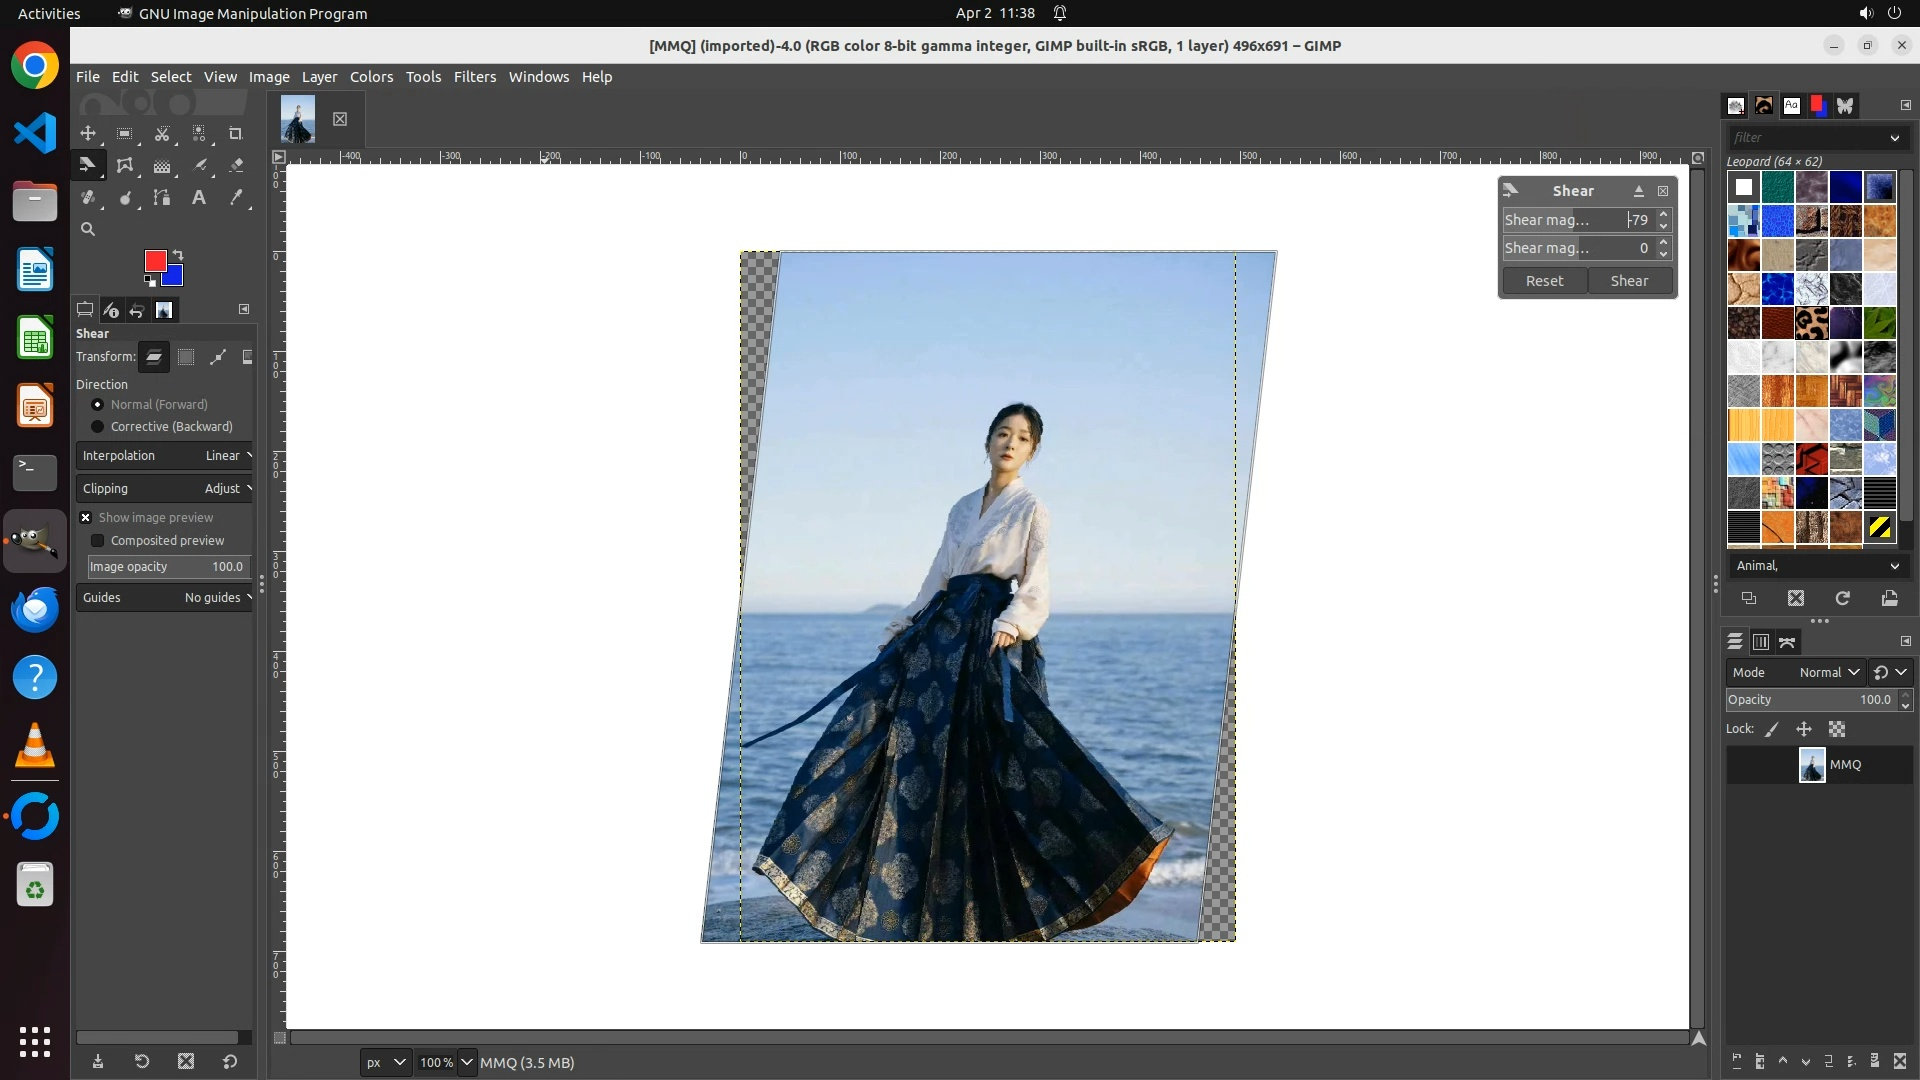Enable Composited preview
This screenshot has width=1920, height=1080.
click(98, 541)
